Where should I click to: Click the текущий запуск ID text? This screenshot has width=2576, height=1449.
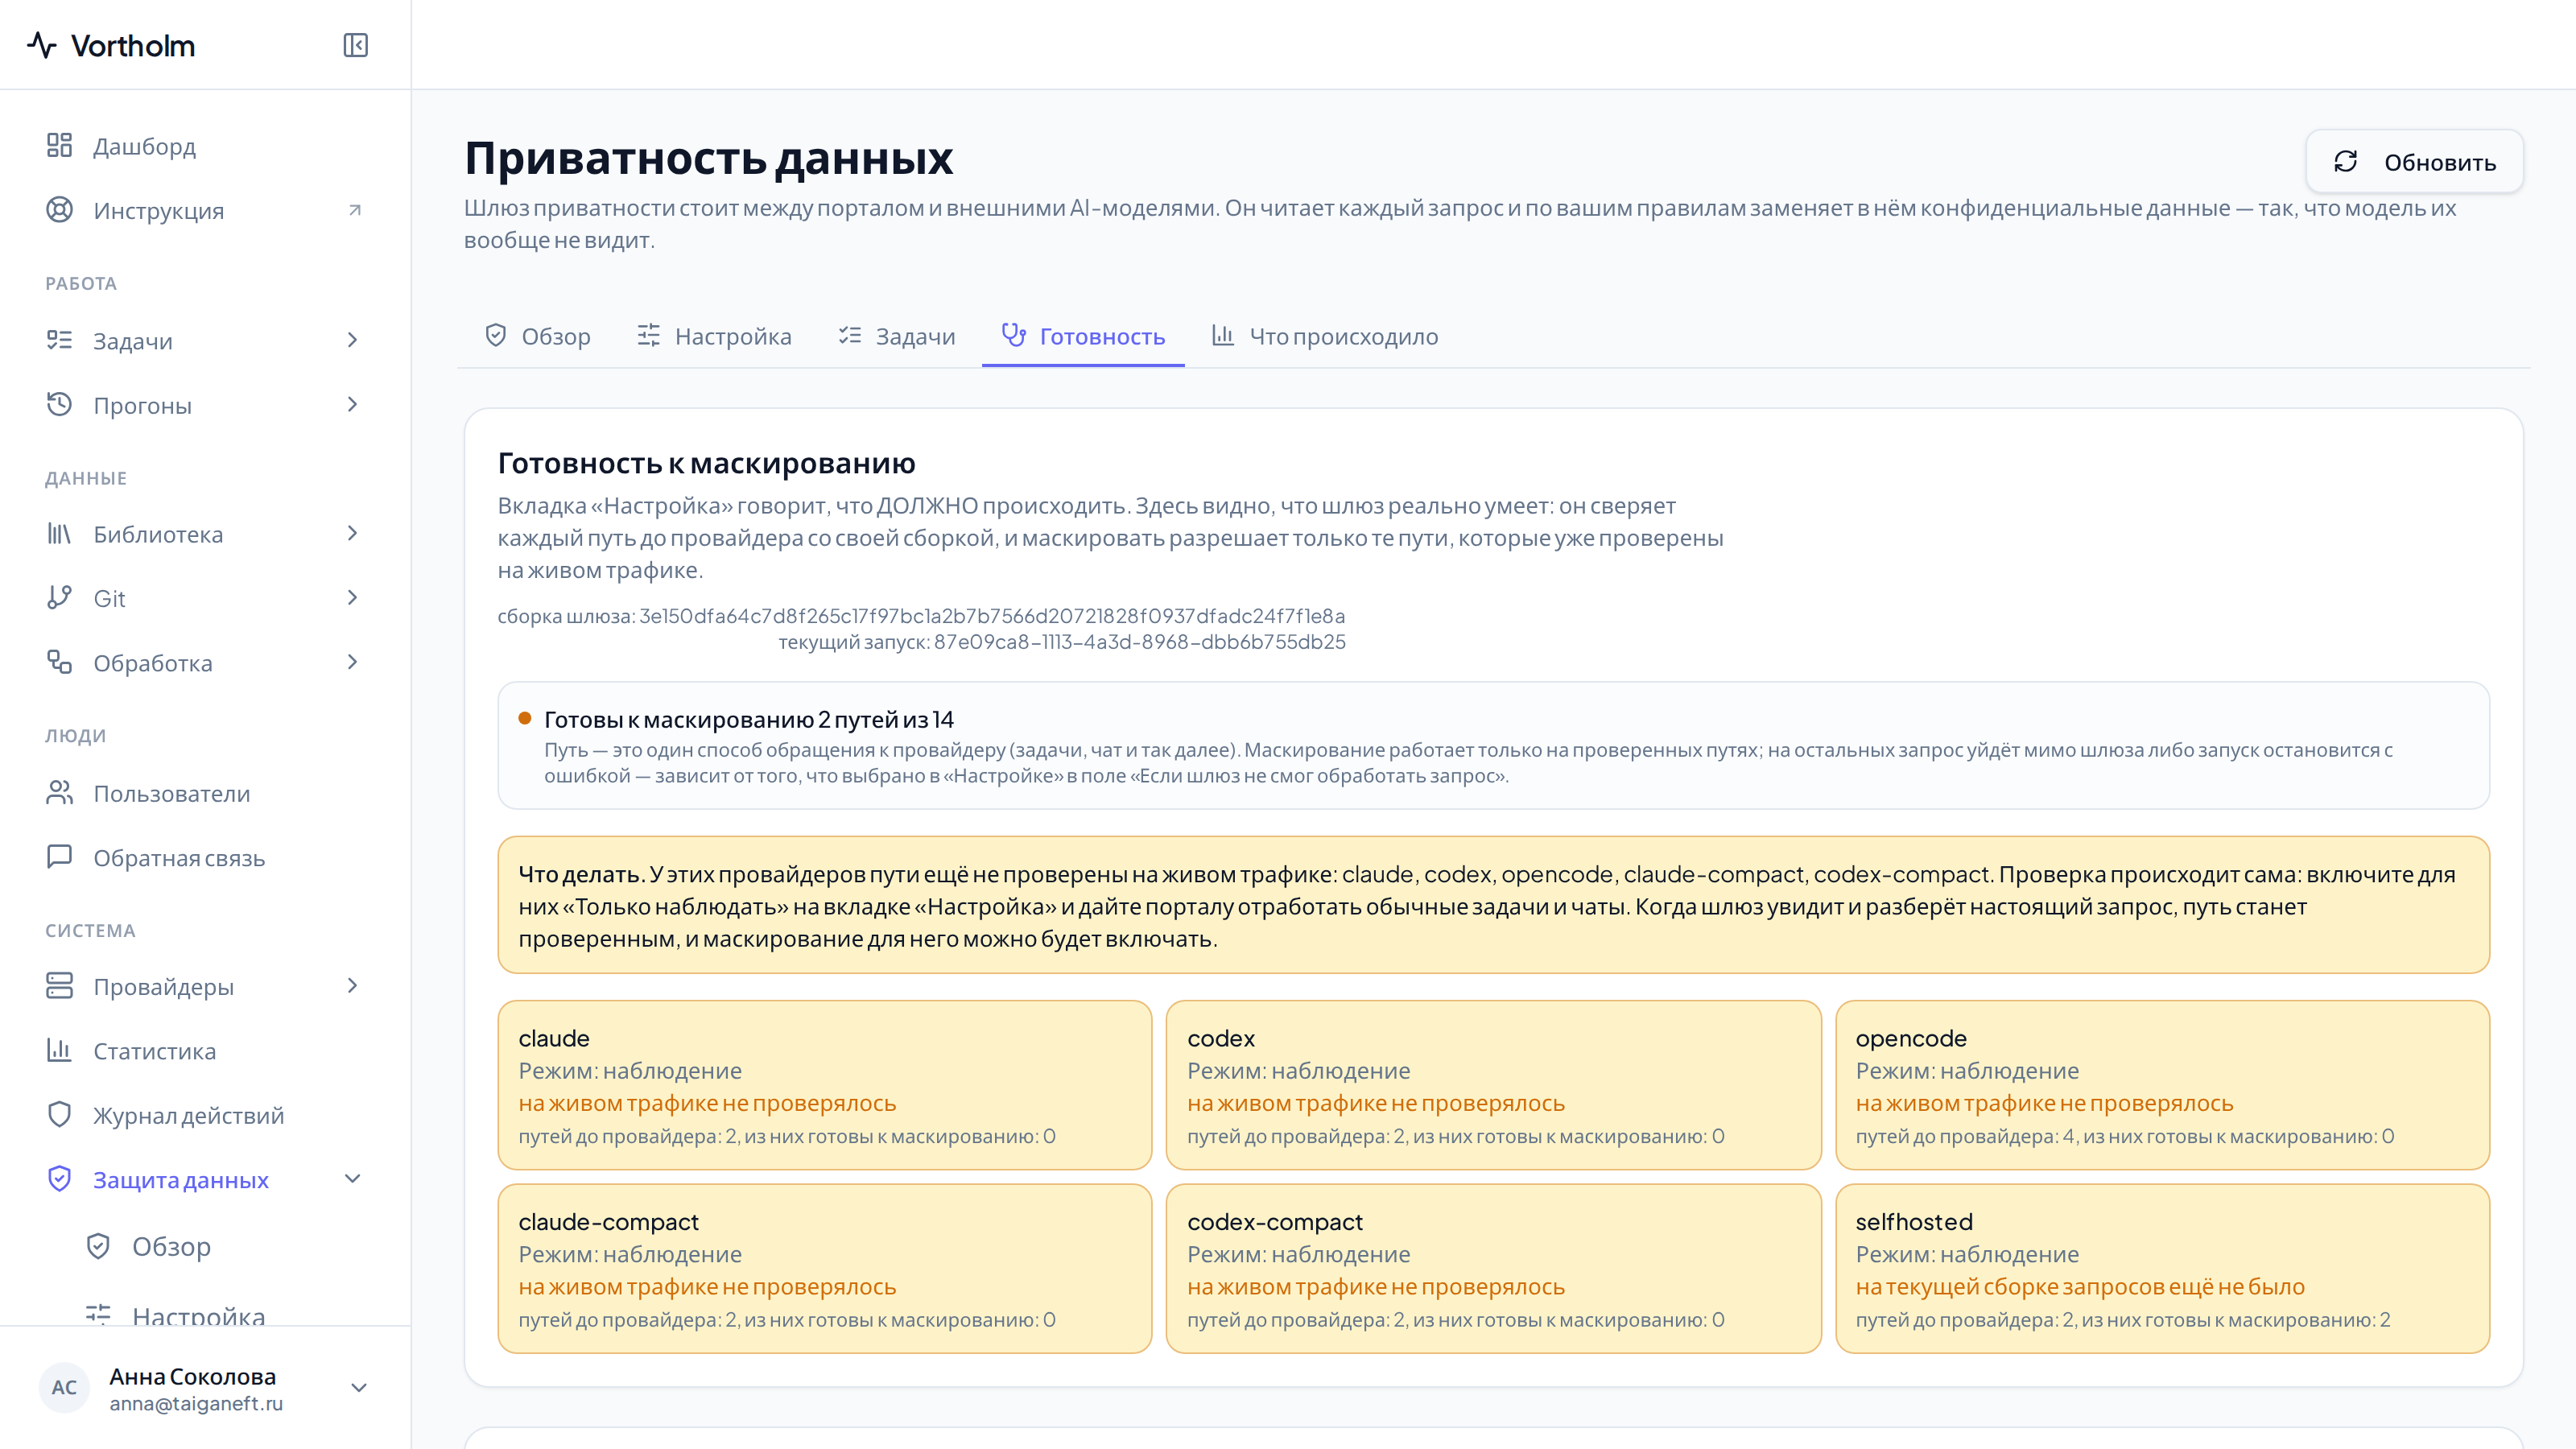point(1062,641)
